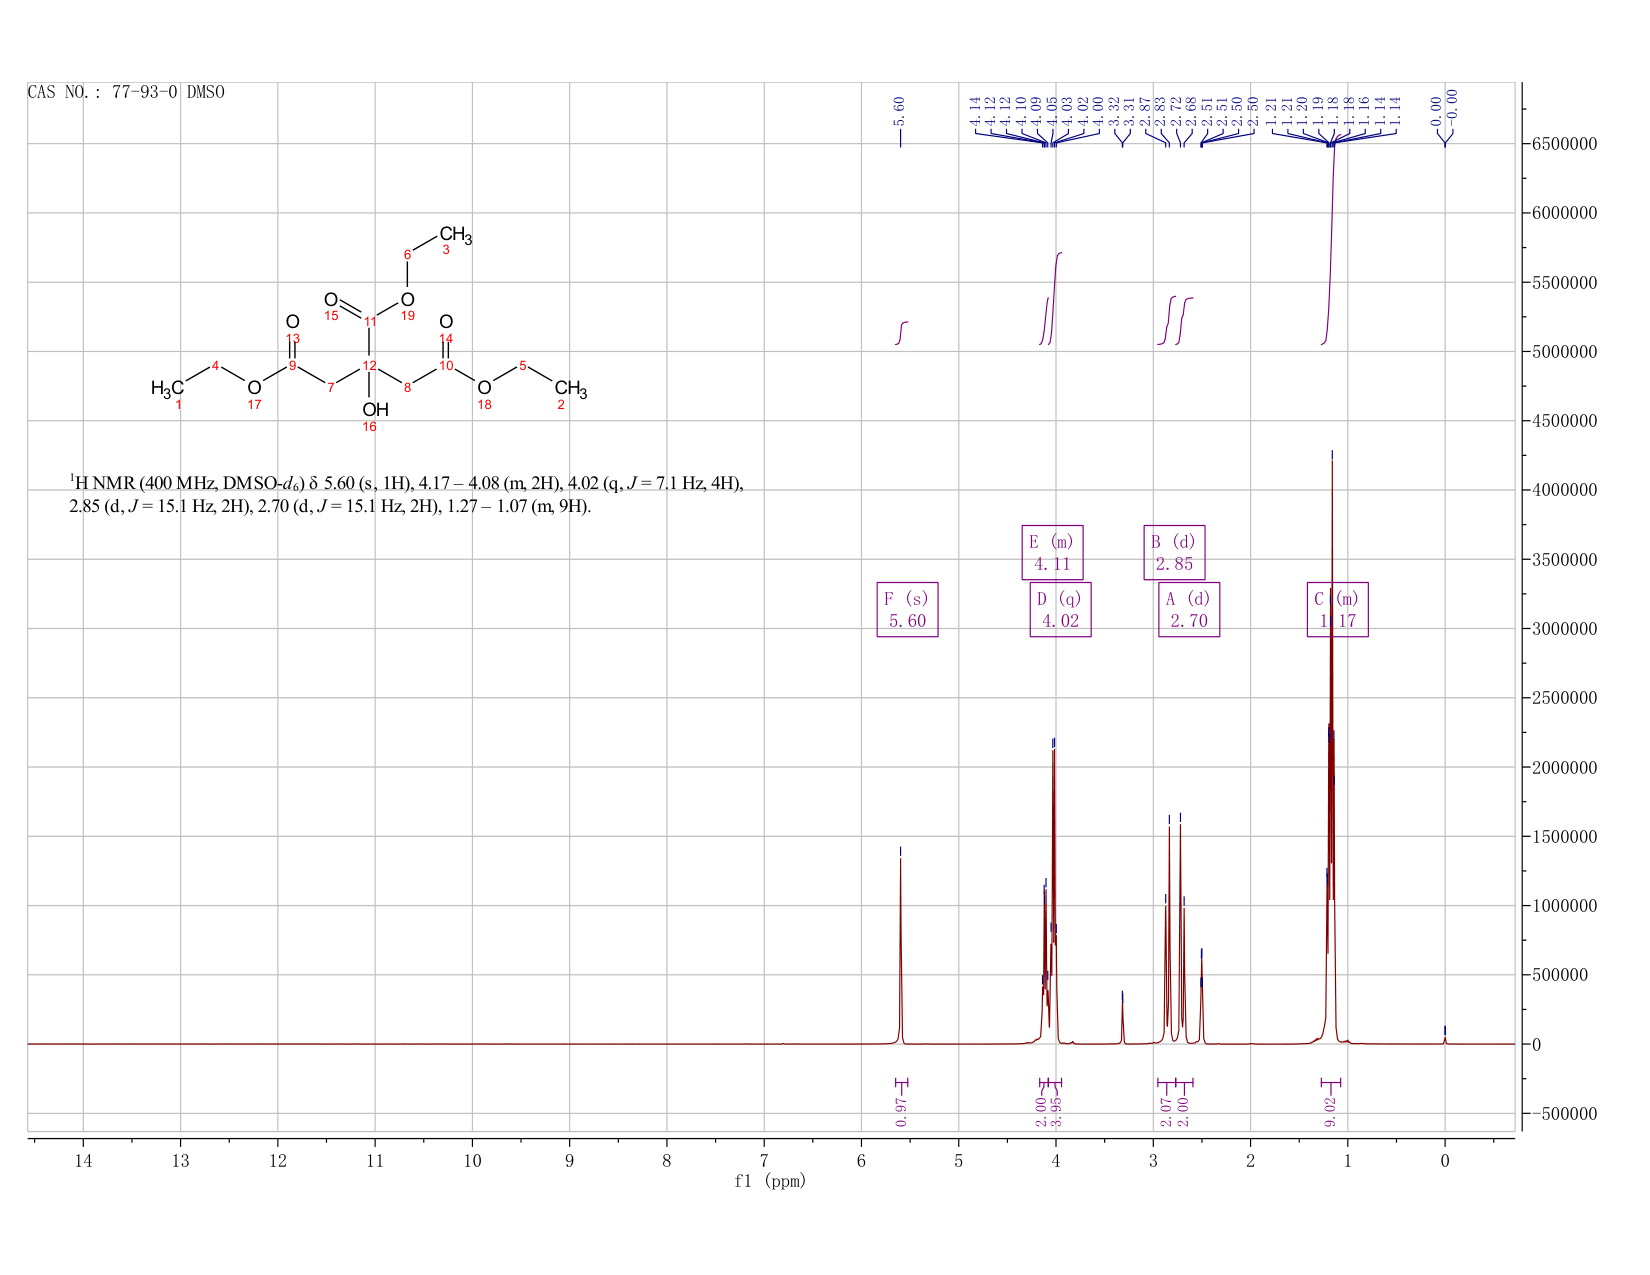Click the left H3C group labeled 1
The height and width of the screenshot is (1275, 1650).
pyautogui.click(x=167, y=388)
